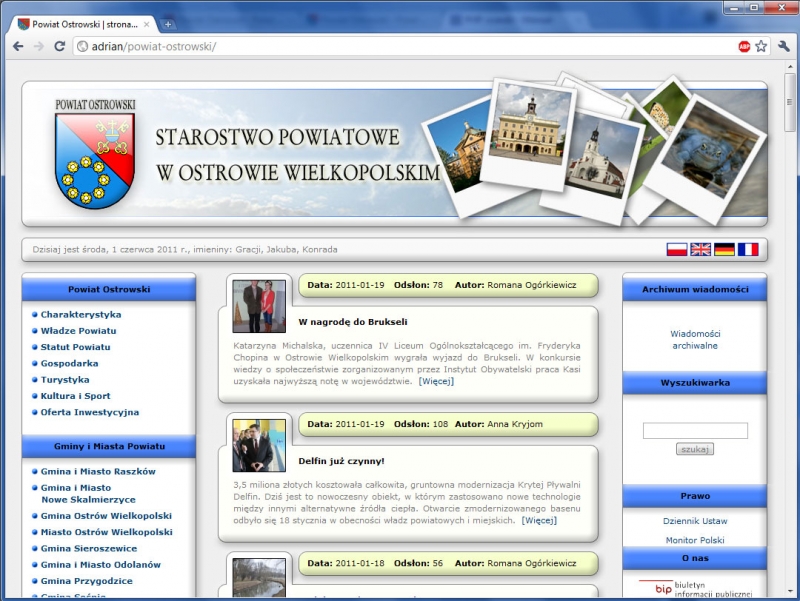Click the butterfly polaroid photo in banner
800x601 pixels.
[661, 114]
